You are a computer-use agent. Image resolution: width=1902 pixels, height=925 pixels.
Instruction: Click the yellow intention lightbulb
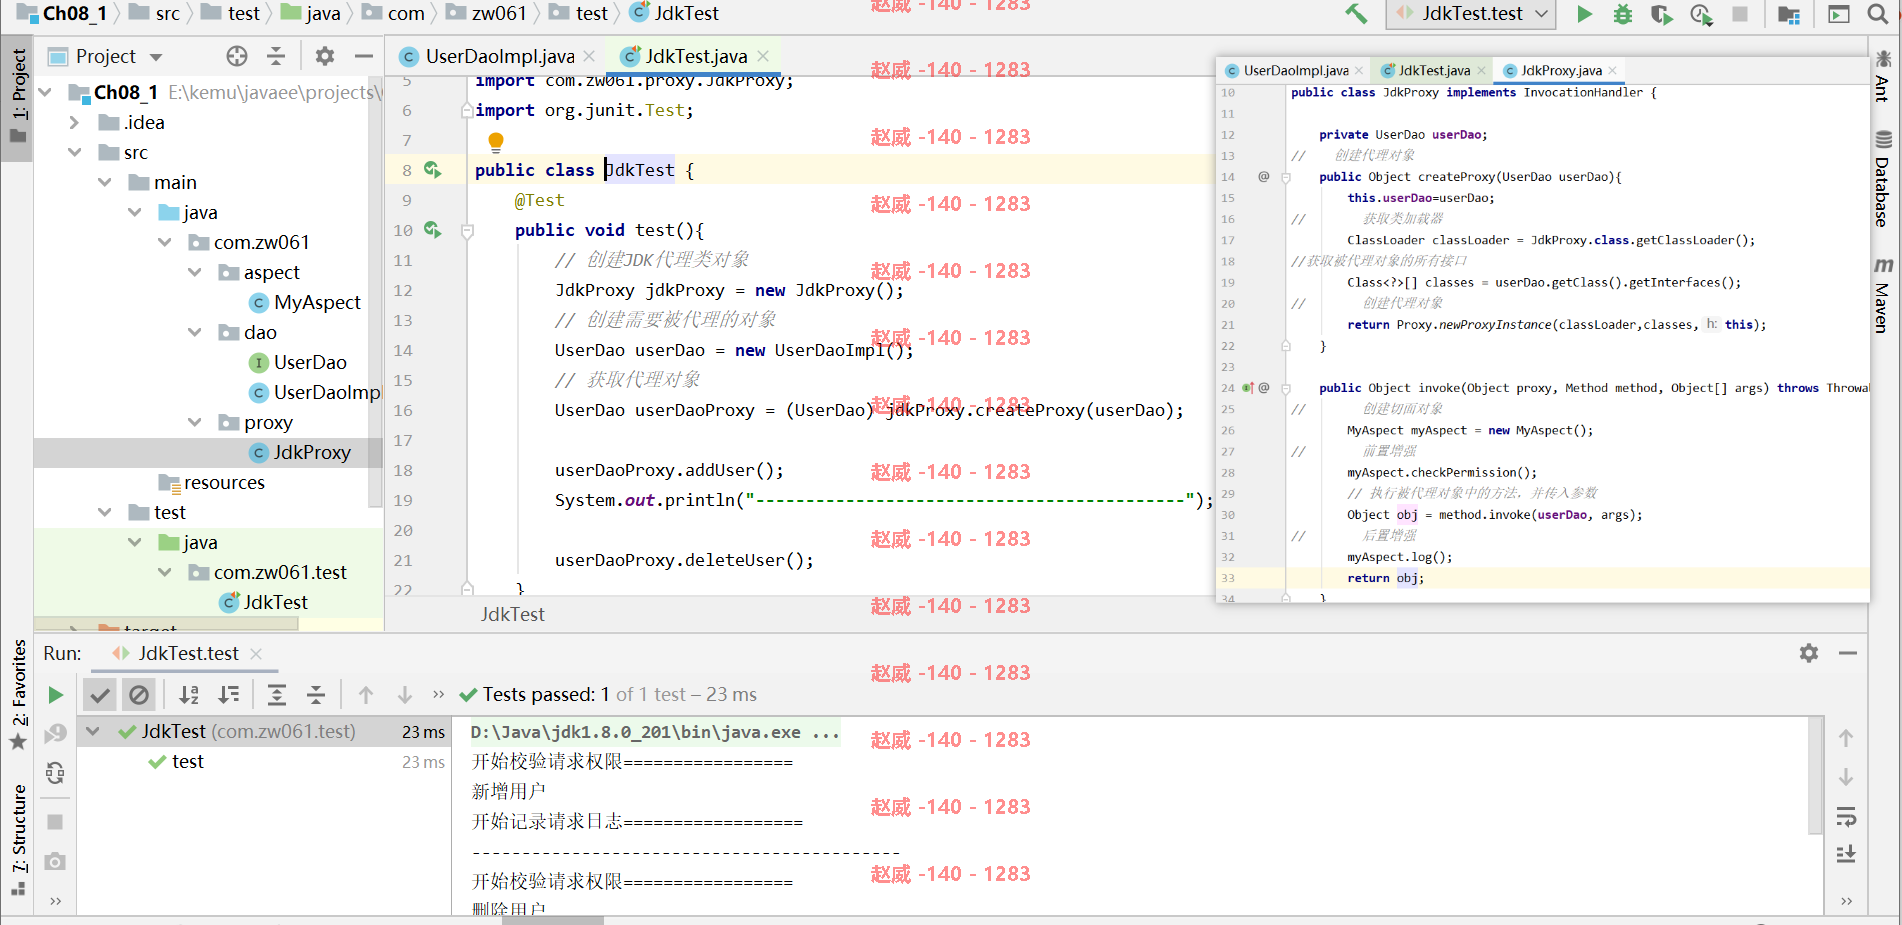496,141
